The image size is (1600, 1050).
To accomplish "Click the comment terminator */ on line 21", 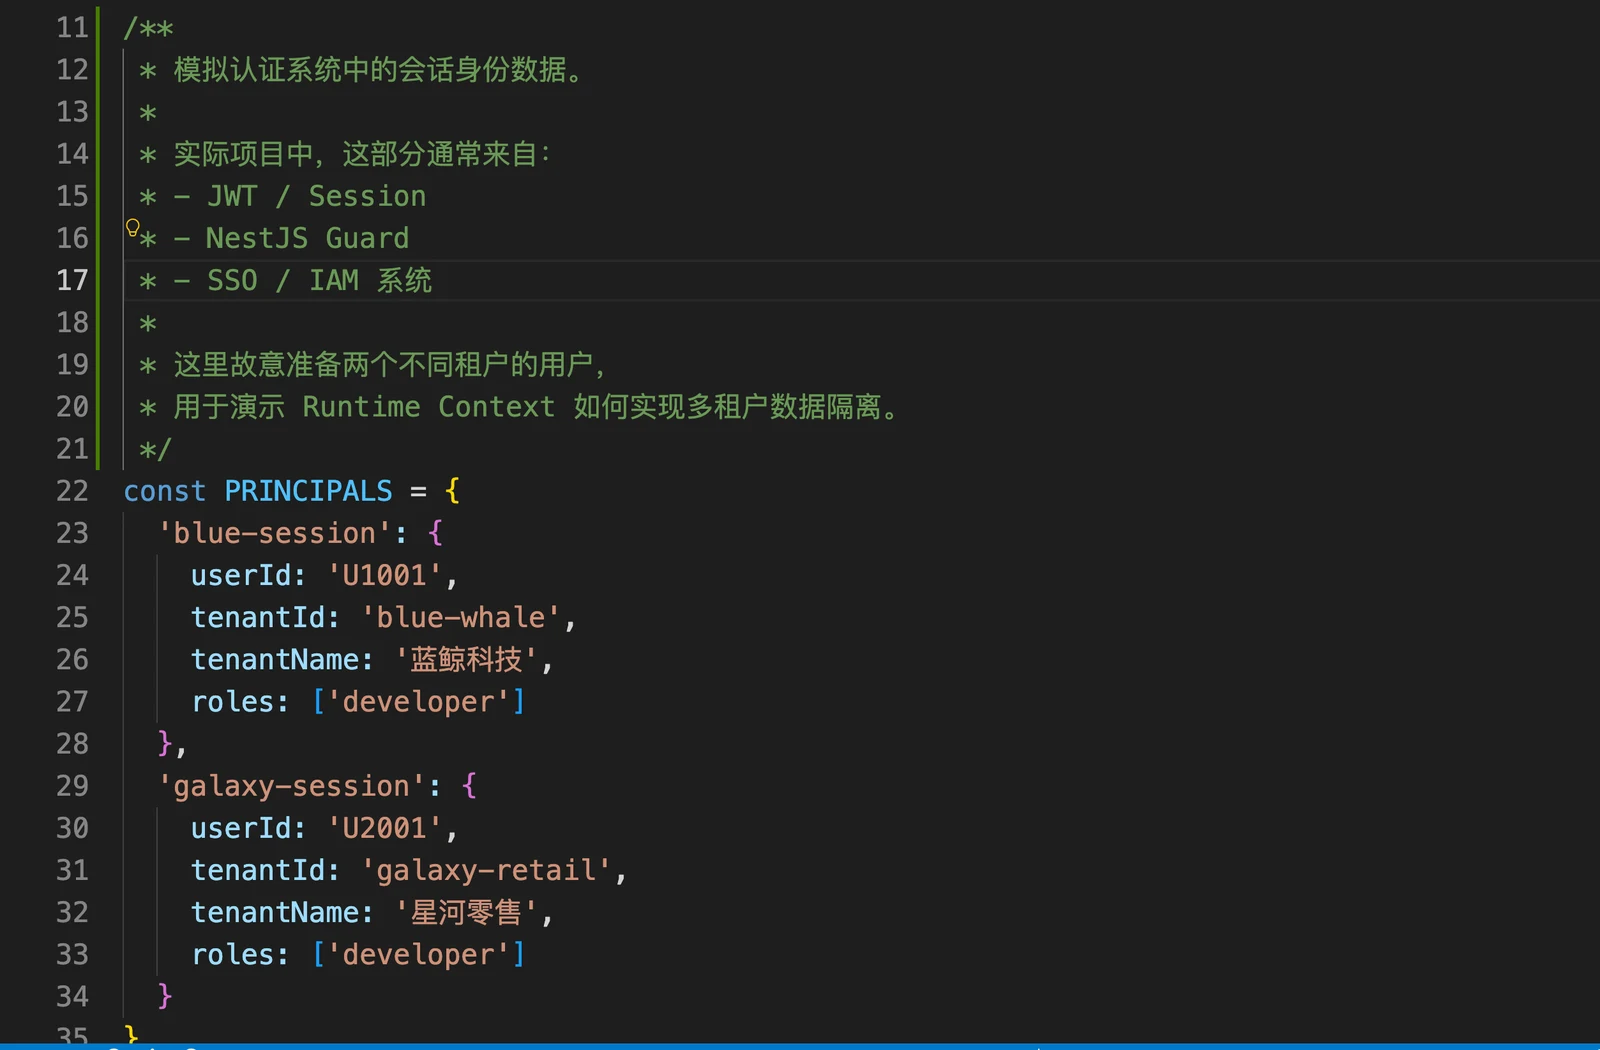I will pyautogui.click(x=156, y=449).
